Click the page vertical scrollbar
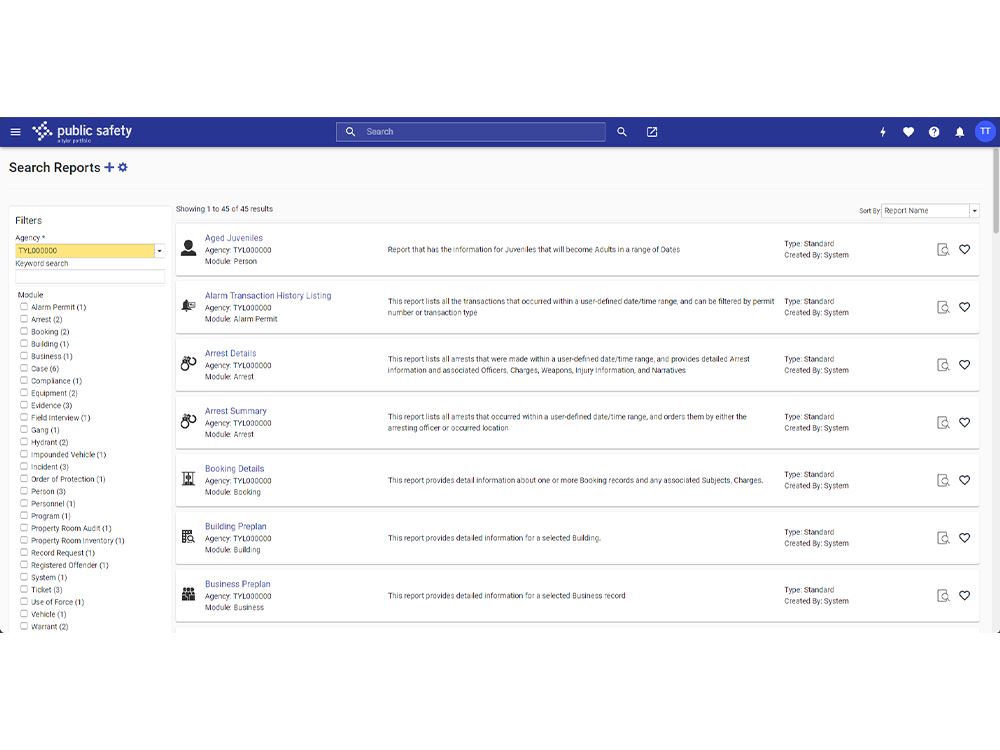1000x750 pixels. click(x=996, y=191)
